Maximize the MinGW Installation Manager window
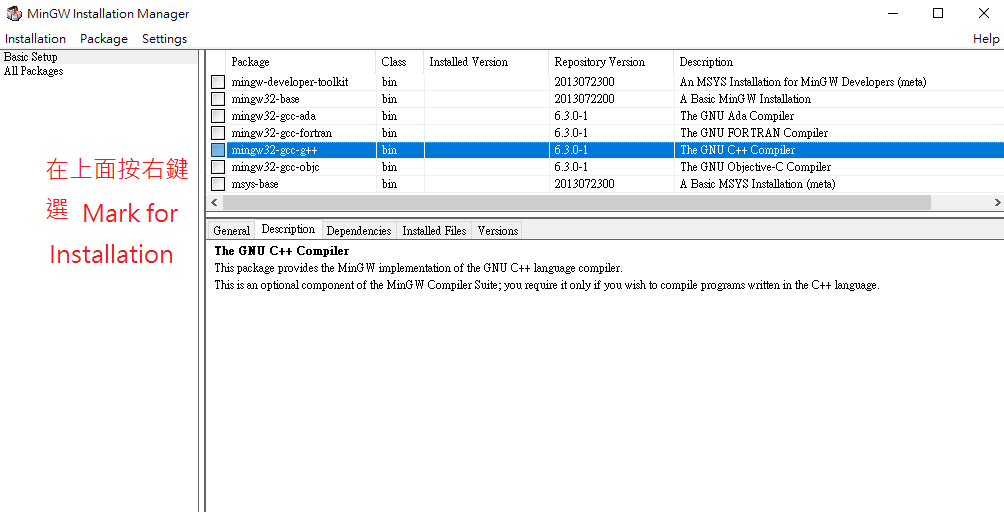1004x512 pixels. point(938,13)
